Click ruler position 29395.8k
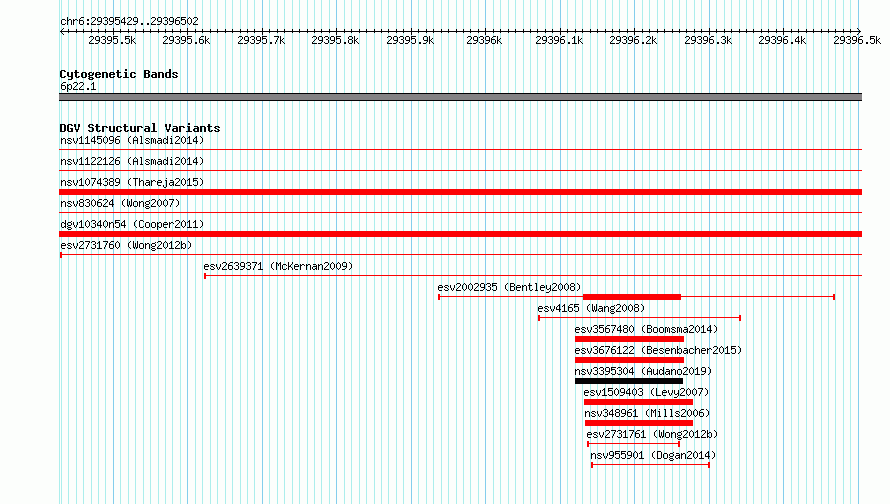Viewport: 890px width, 504px height. coord(335,40)
